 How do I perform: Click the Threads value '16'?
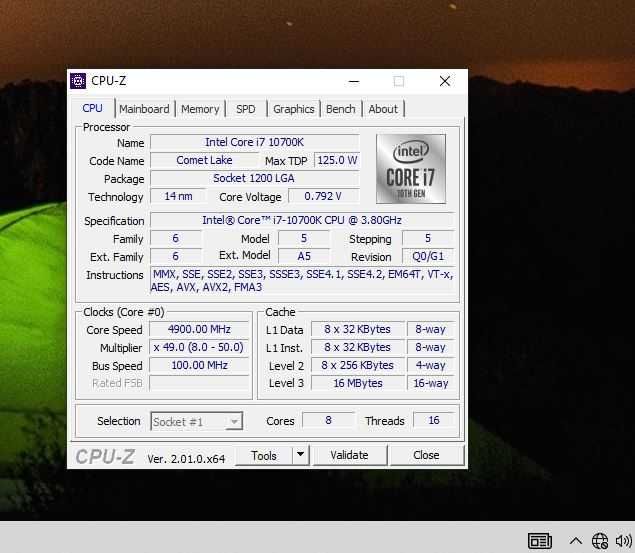tap(434, 420)
